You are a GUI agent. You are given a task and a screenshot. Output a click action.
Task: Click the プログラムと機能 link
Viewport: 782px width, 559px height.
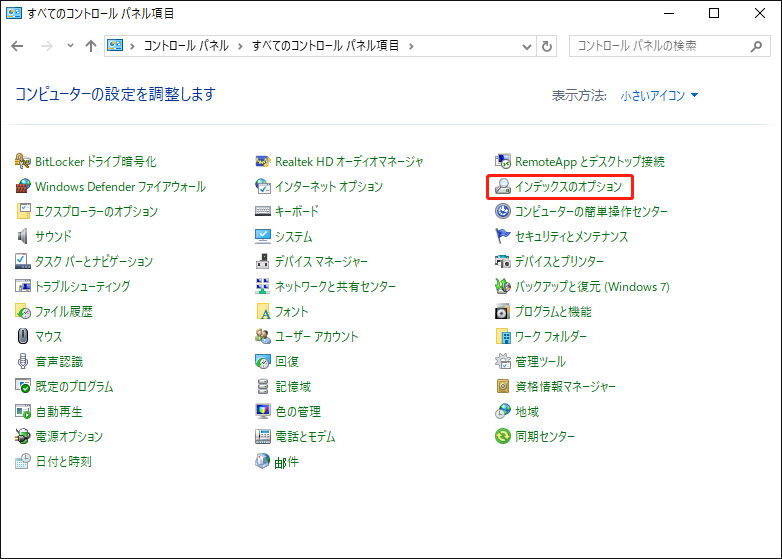[x=553, y=312]
